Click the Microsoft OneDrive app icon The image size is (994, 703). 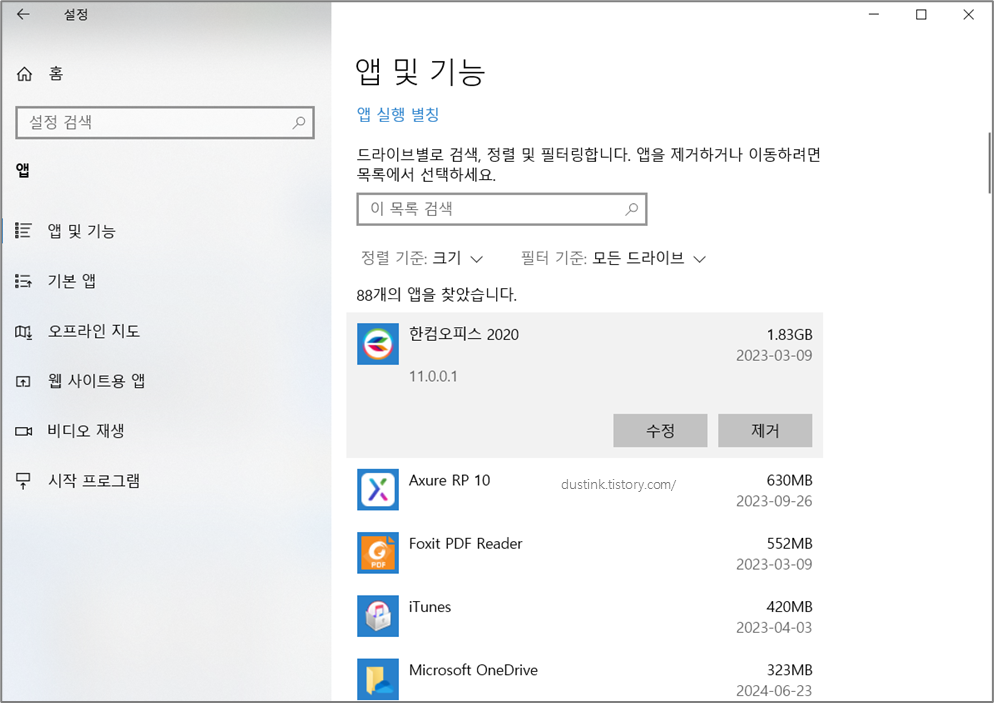(x=378, y=679)
